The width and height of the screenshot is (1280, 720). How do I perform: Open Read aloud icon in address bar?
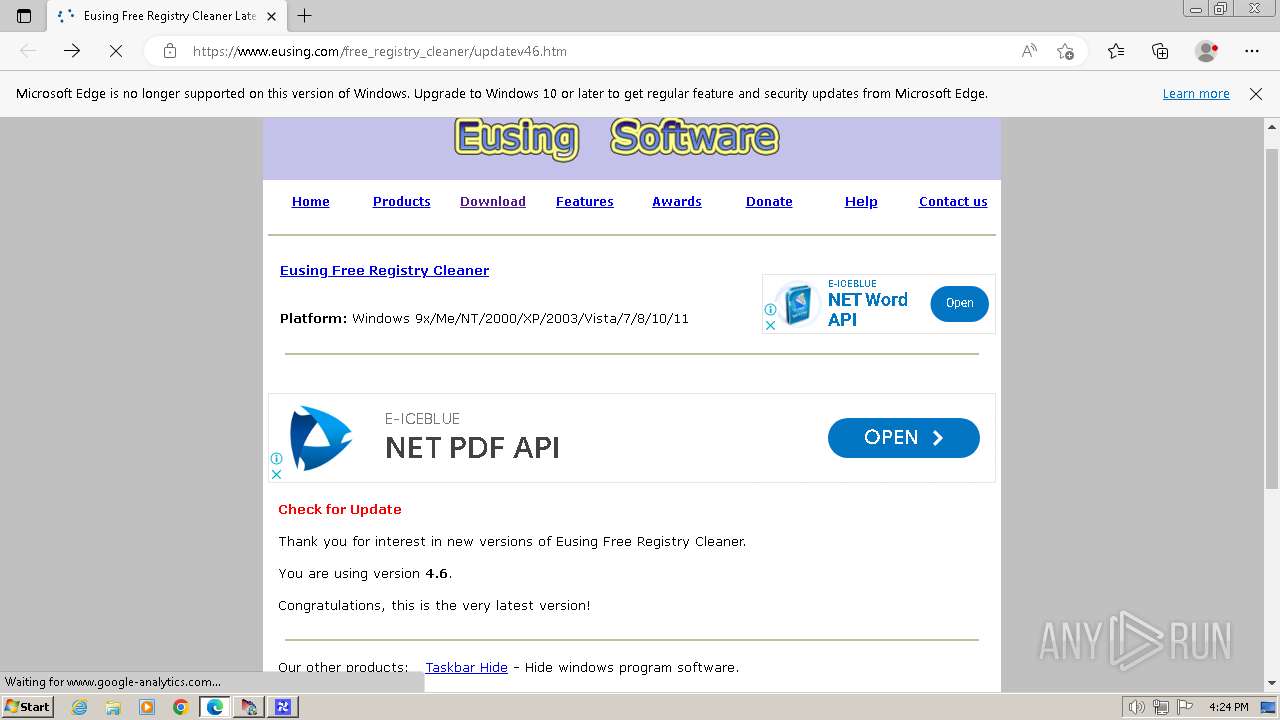1029,51
